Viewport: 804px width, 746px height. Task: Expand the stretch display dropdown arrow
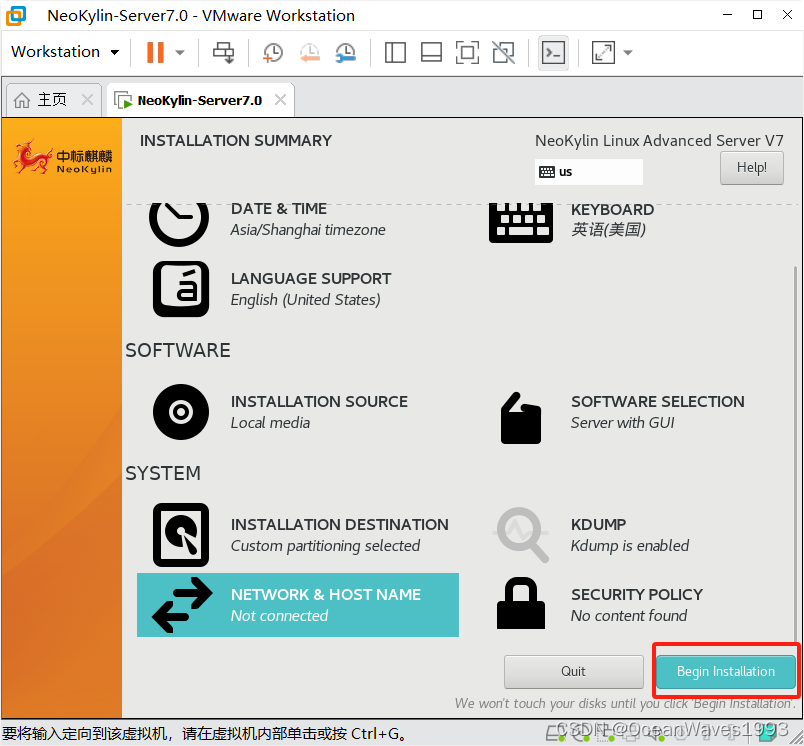click(628, 52)
